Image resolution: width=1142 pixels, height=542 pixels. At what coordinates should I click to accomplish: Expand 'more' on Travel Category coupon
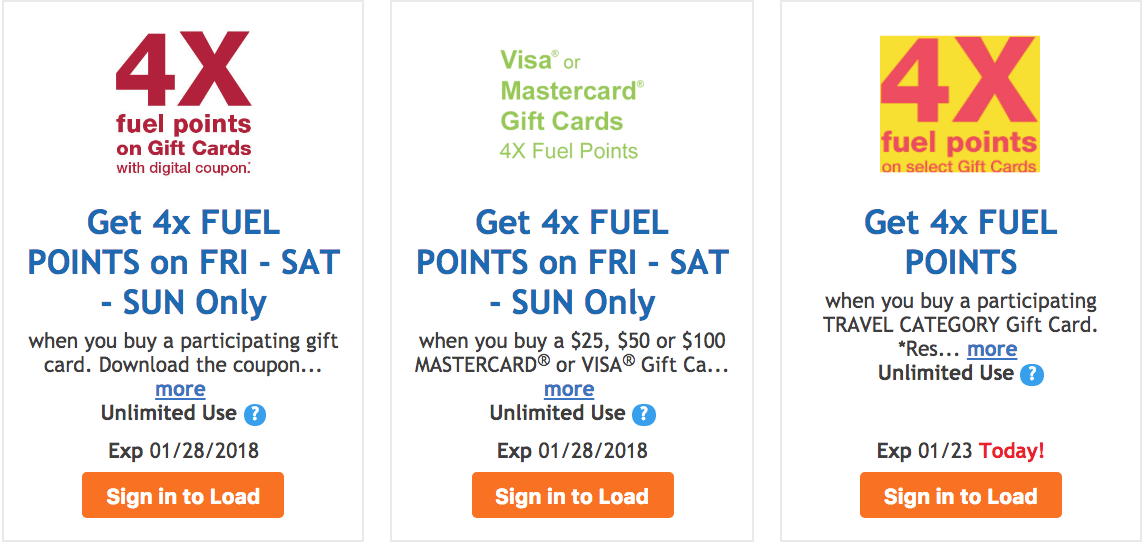coord(992,350)
